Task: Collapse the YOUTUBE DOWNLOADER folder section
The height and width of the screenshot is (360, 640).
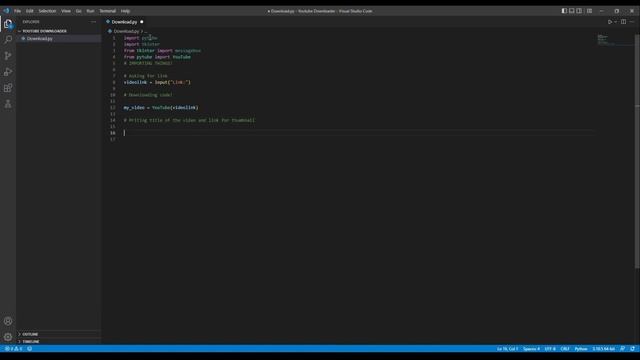Action: pos(44,31)
